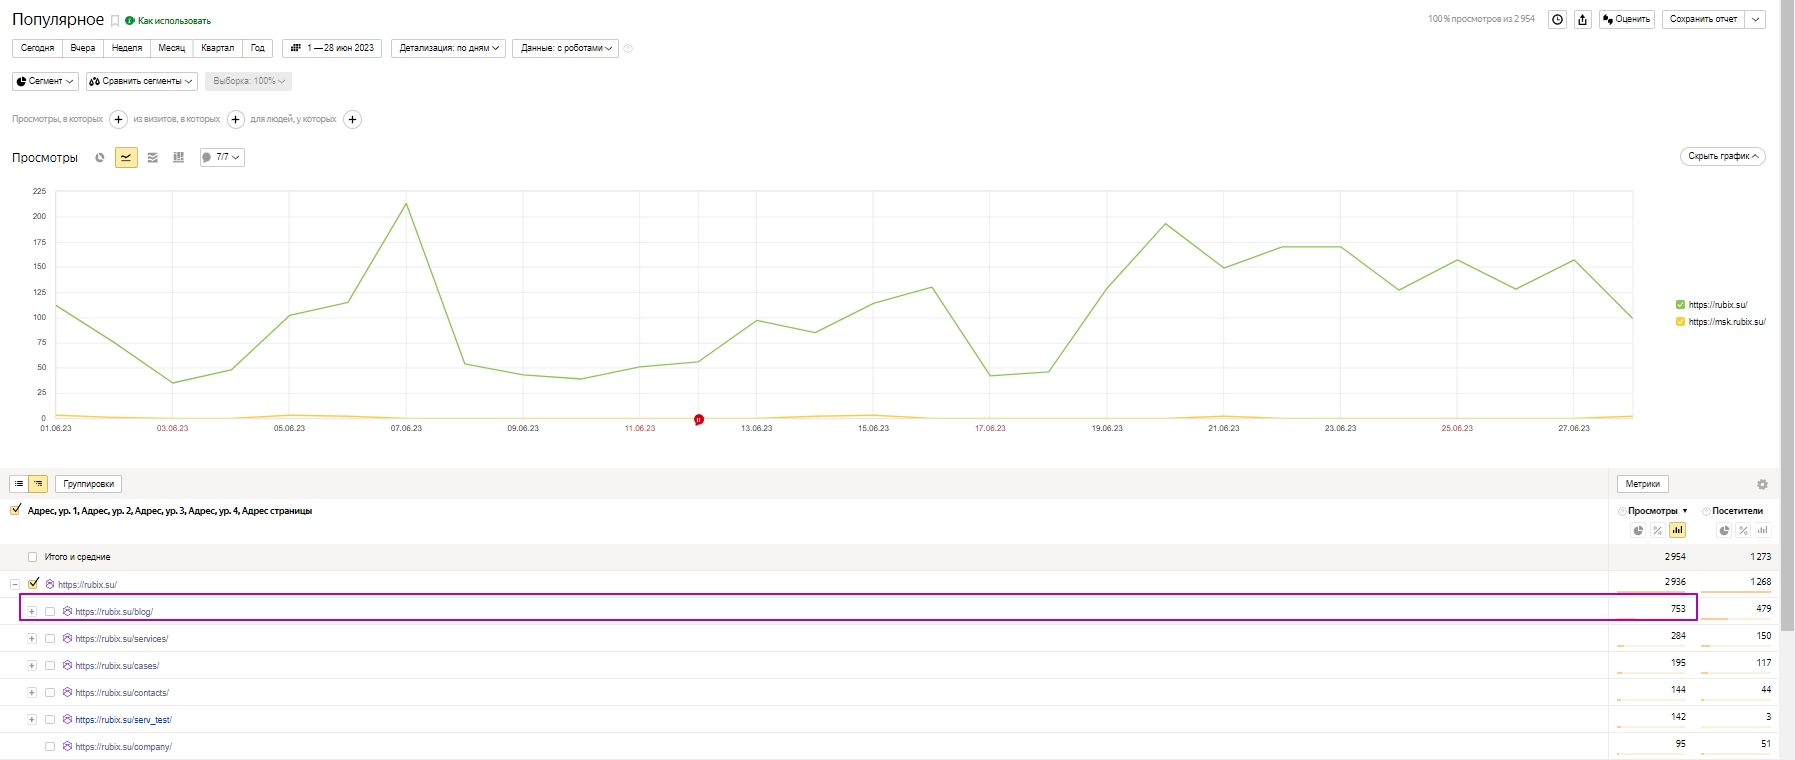Tick the 'Итого и средние' checkbox
This screenshot has height=760, width=1795.
coord(33,557)
